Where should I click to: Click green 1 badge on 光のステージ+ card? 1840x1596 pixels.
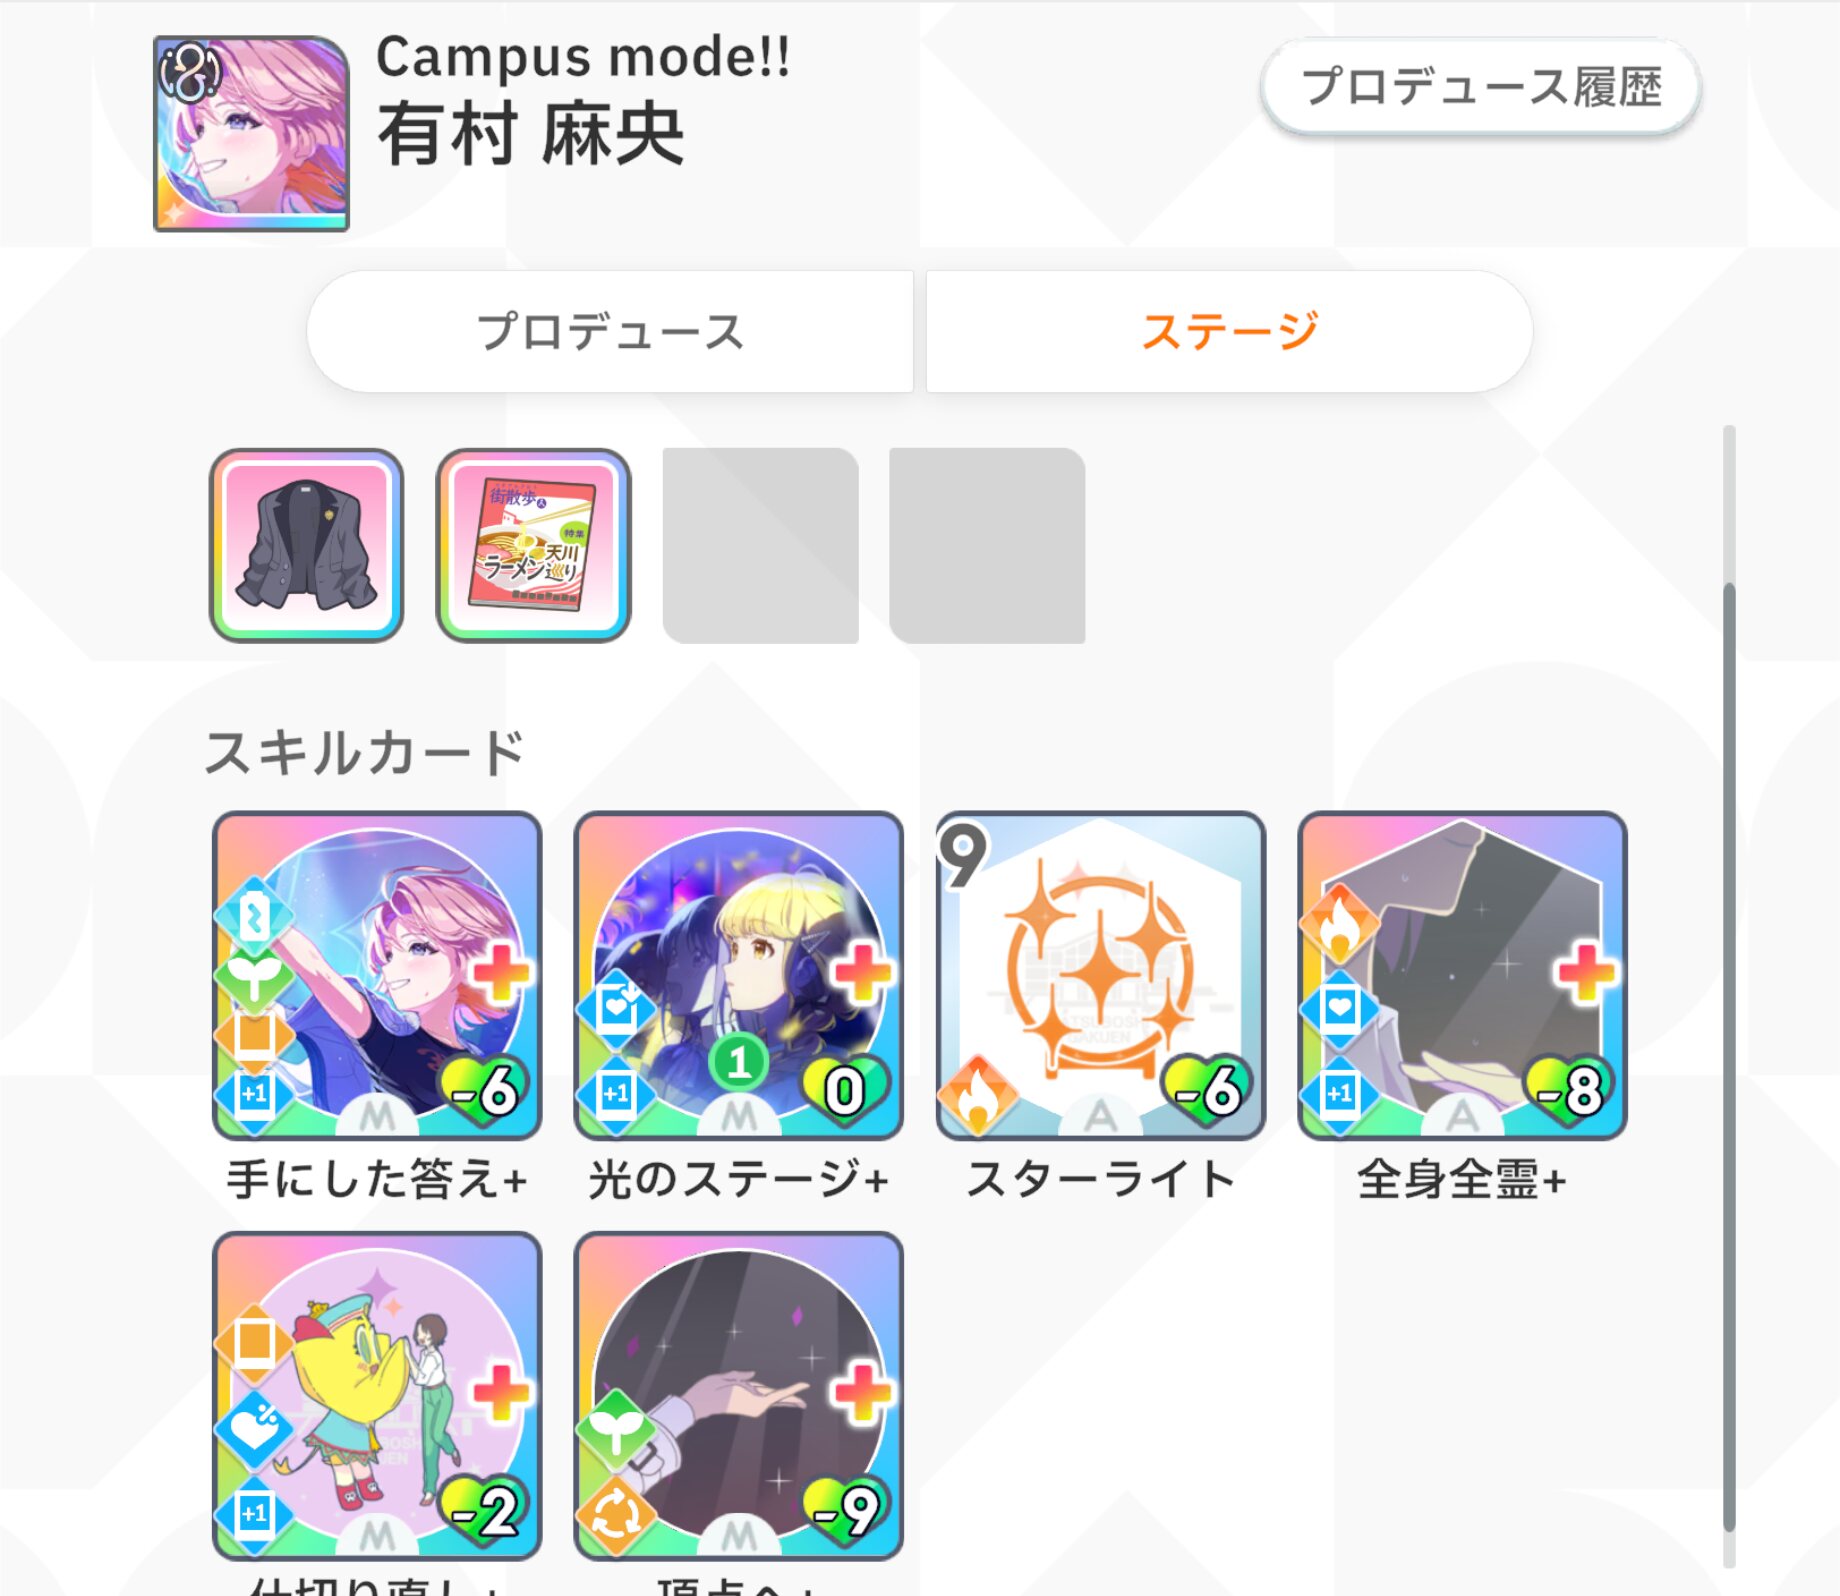(739, 1061)
